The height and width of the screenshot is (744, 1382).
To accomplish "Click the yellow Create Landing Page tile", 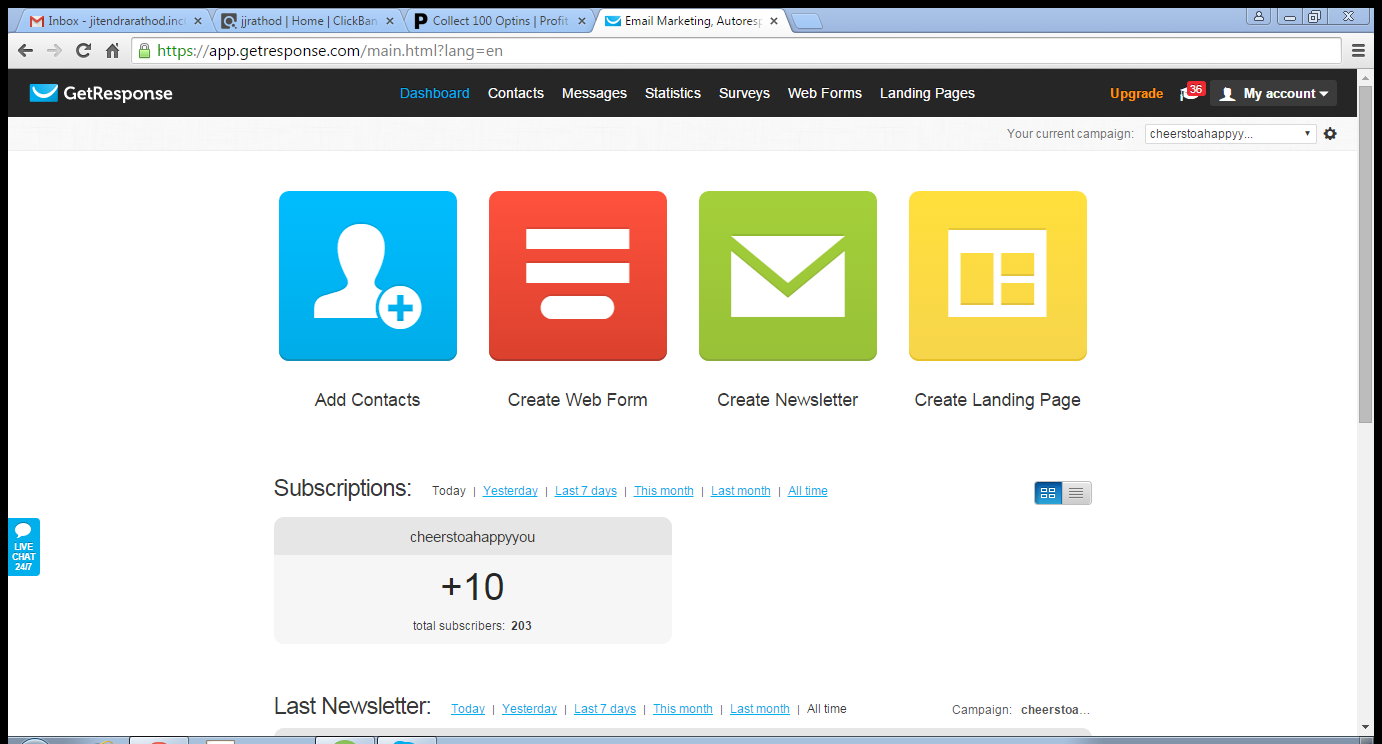I will point(998,276).
